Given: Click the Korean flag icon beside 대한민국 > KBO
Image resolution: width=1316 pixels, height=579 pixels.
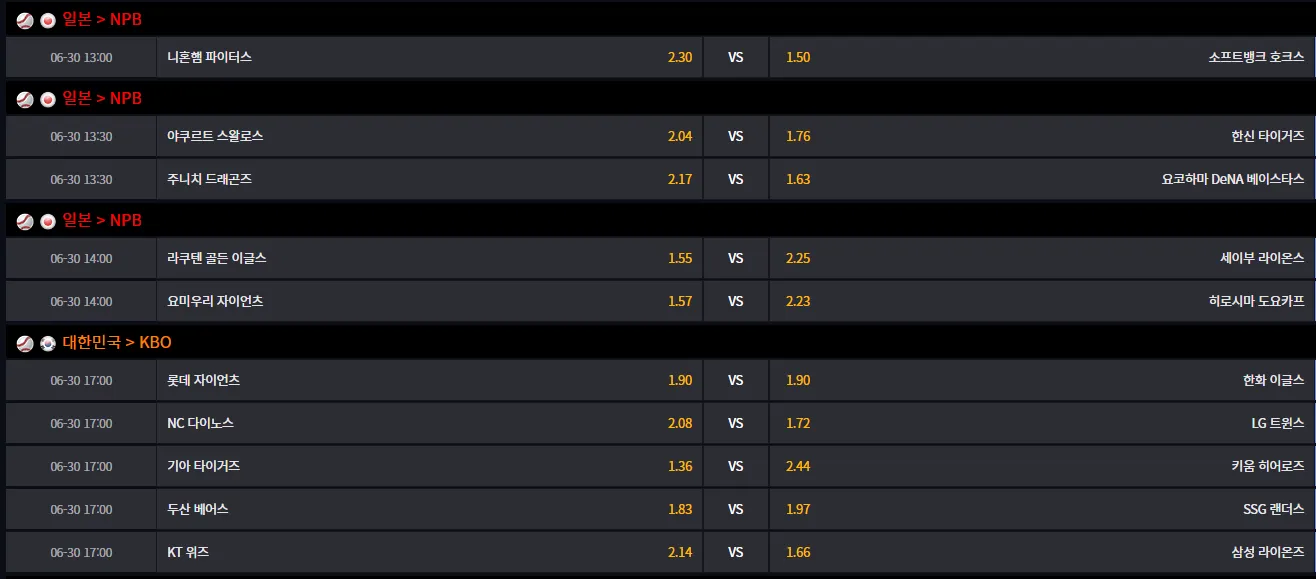Looking at the screenshot, I should [48, 343].
